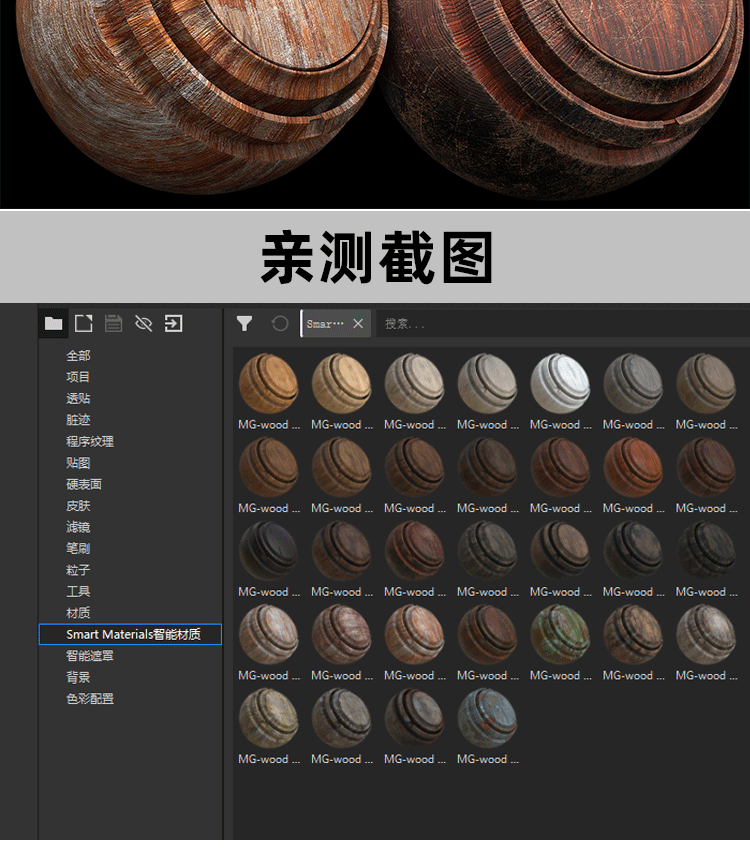The width and height of the screenshot is (750, 862).
Task: Pick the blue-tinted wood material thumbnail
Action: [487, 718]
